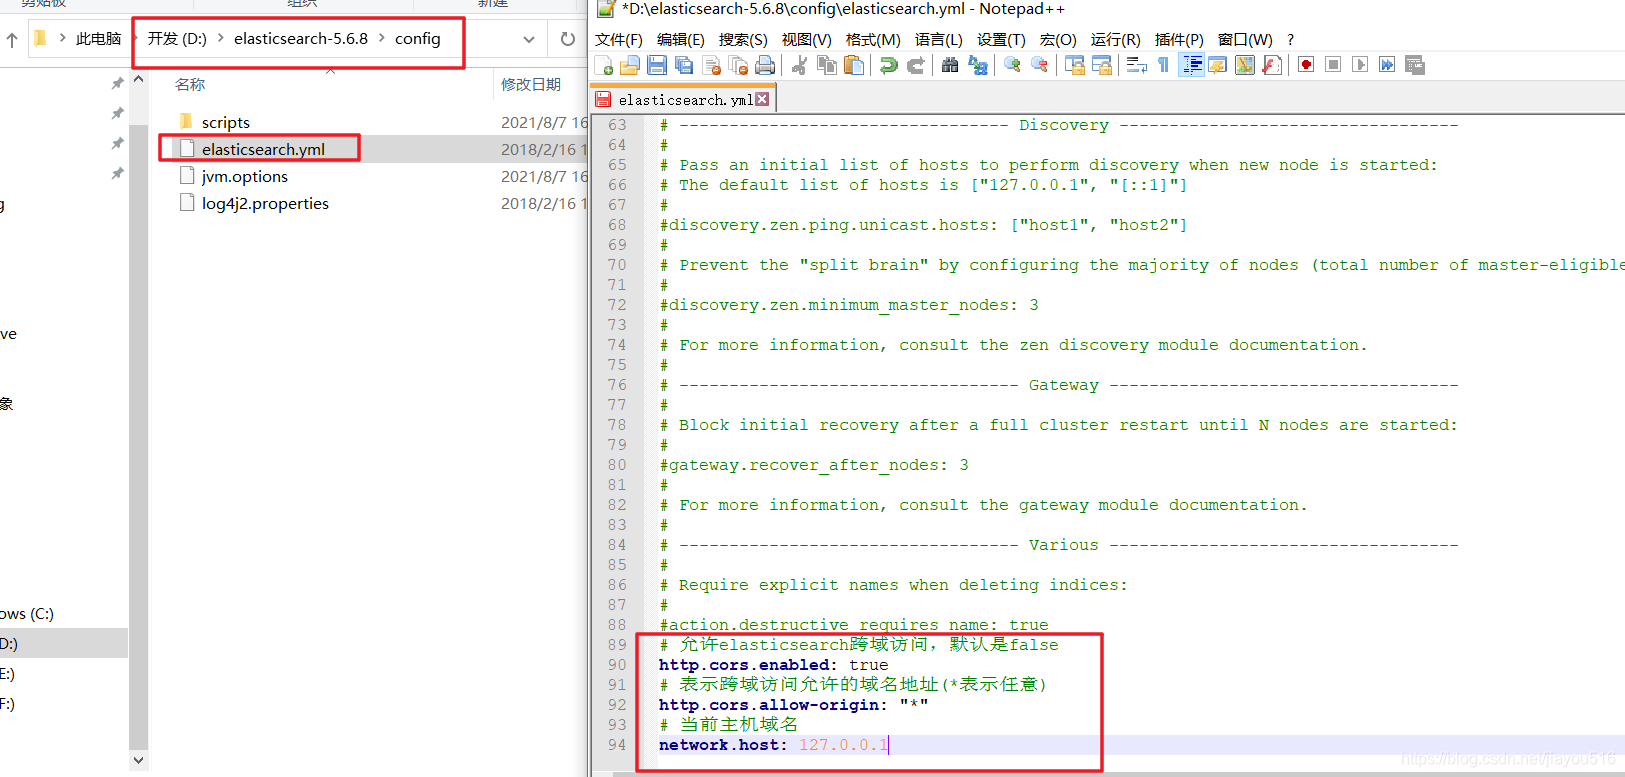The width and height of the screenshot is (1625, 777).
Task: Select the jvm.options file
Action: point(245,176)
